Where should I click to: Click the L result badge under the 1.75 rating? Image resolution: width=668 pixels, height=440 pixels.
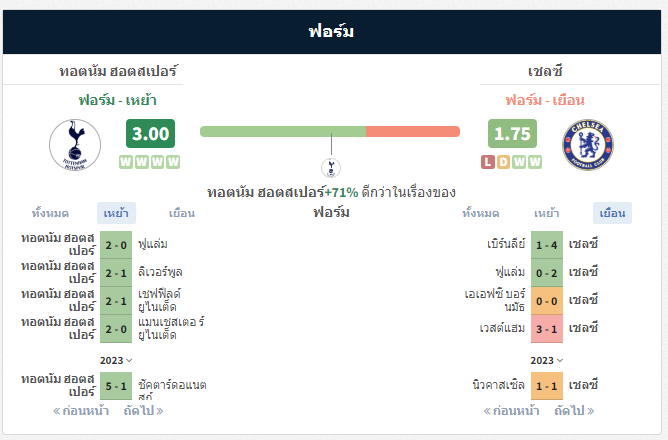(488, 162)
